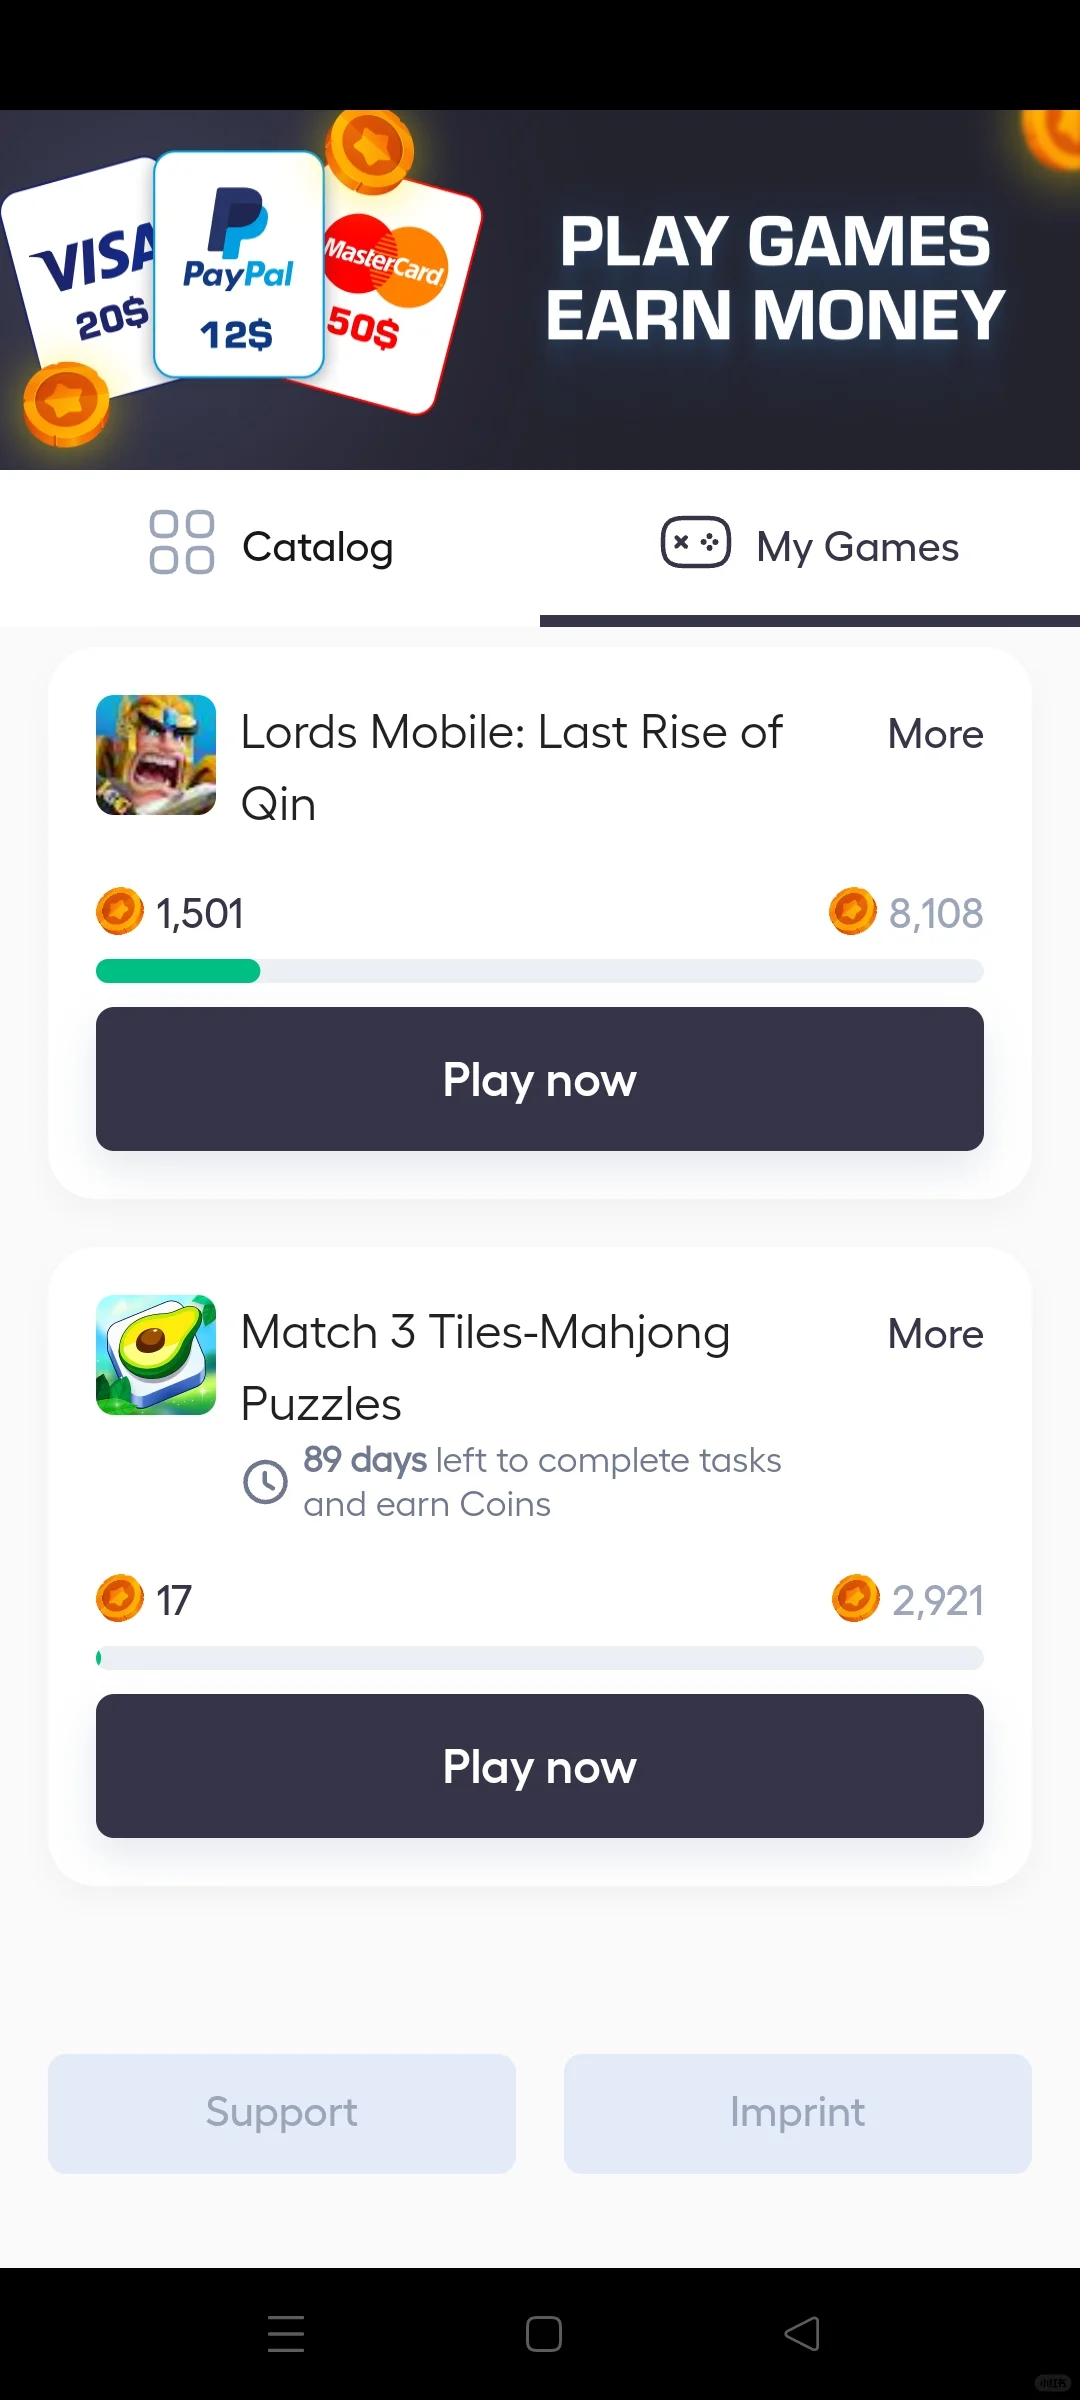1080x2400 pixels.
Task: Tap the clock icon beside days left
Action: point(265,1482)
